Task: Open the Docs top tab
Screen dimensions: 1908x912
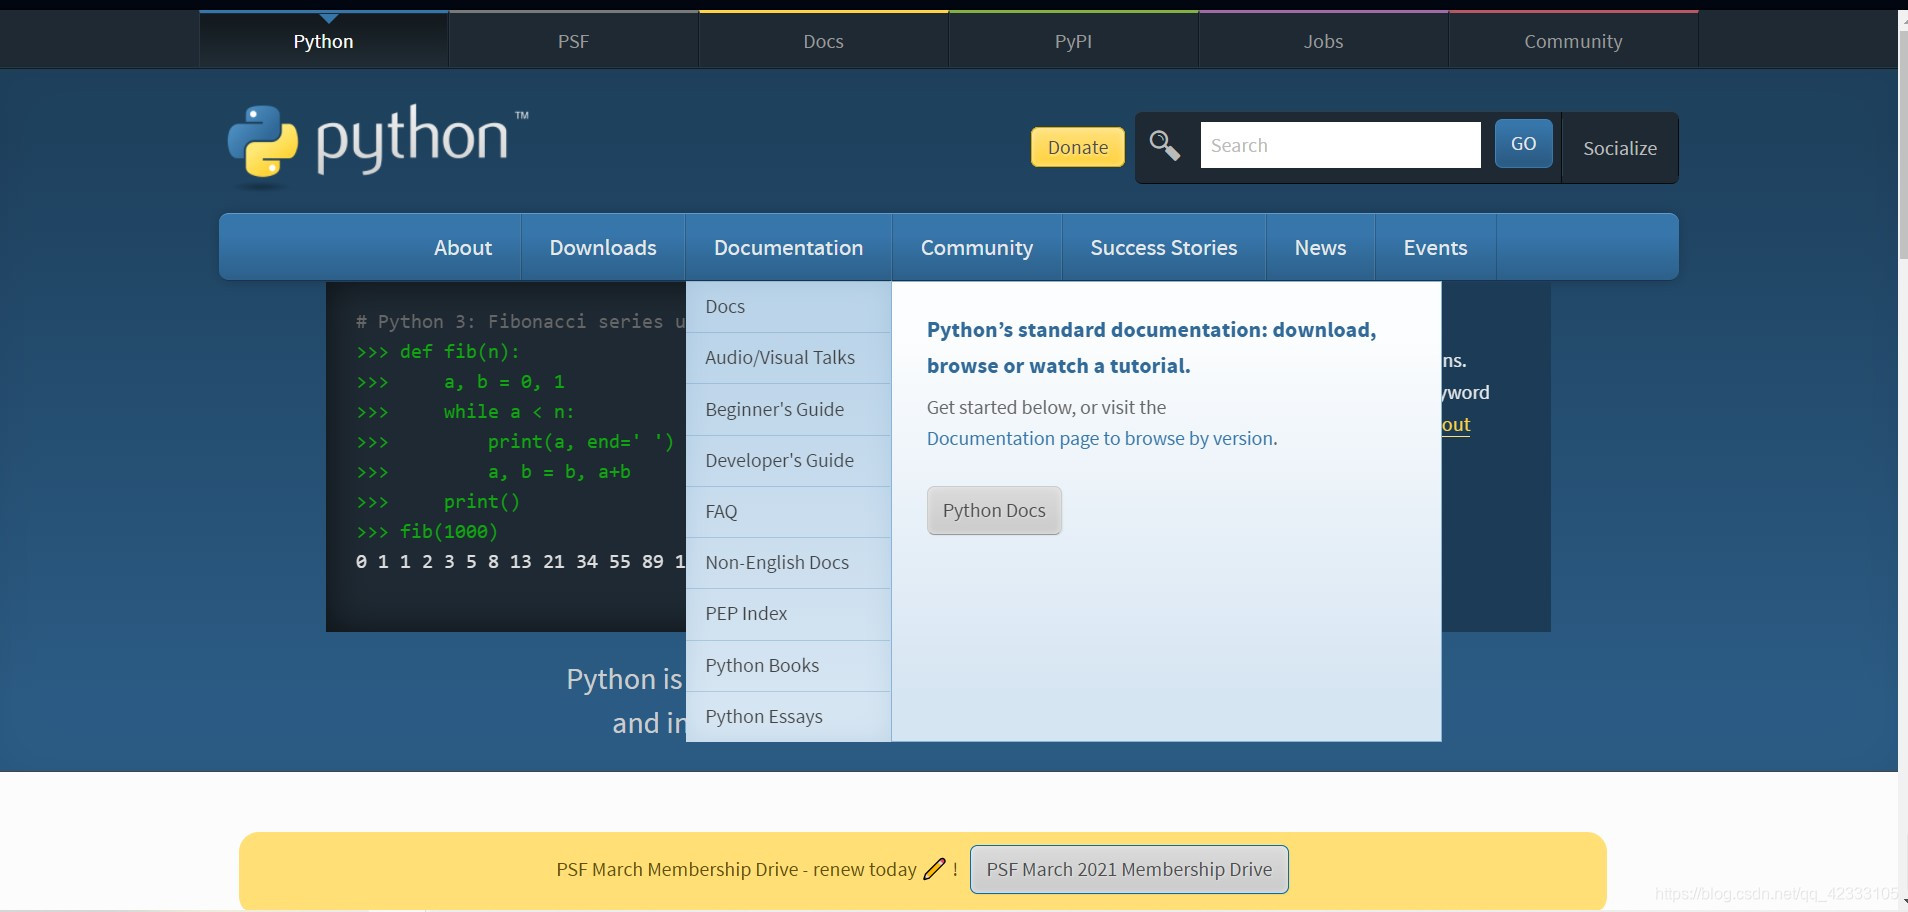Action: [823, 41]
